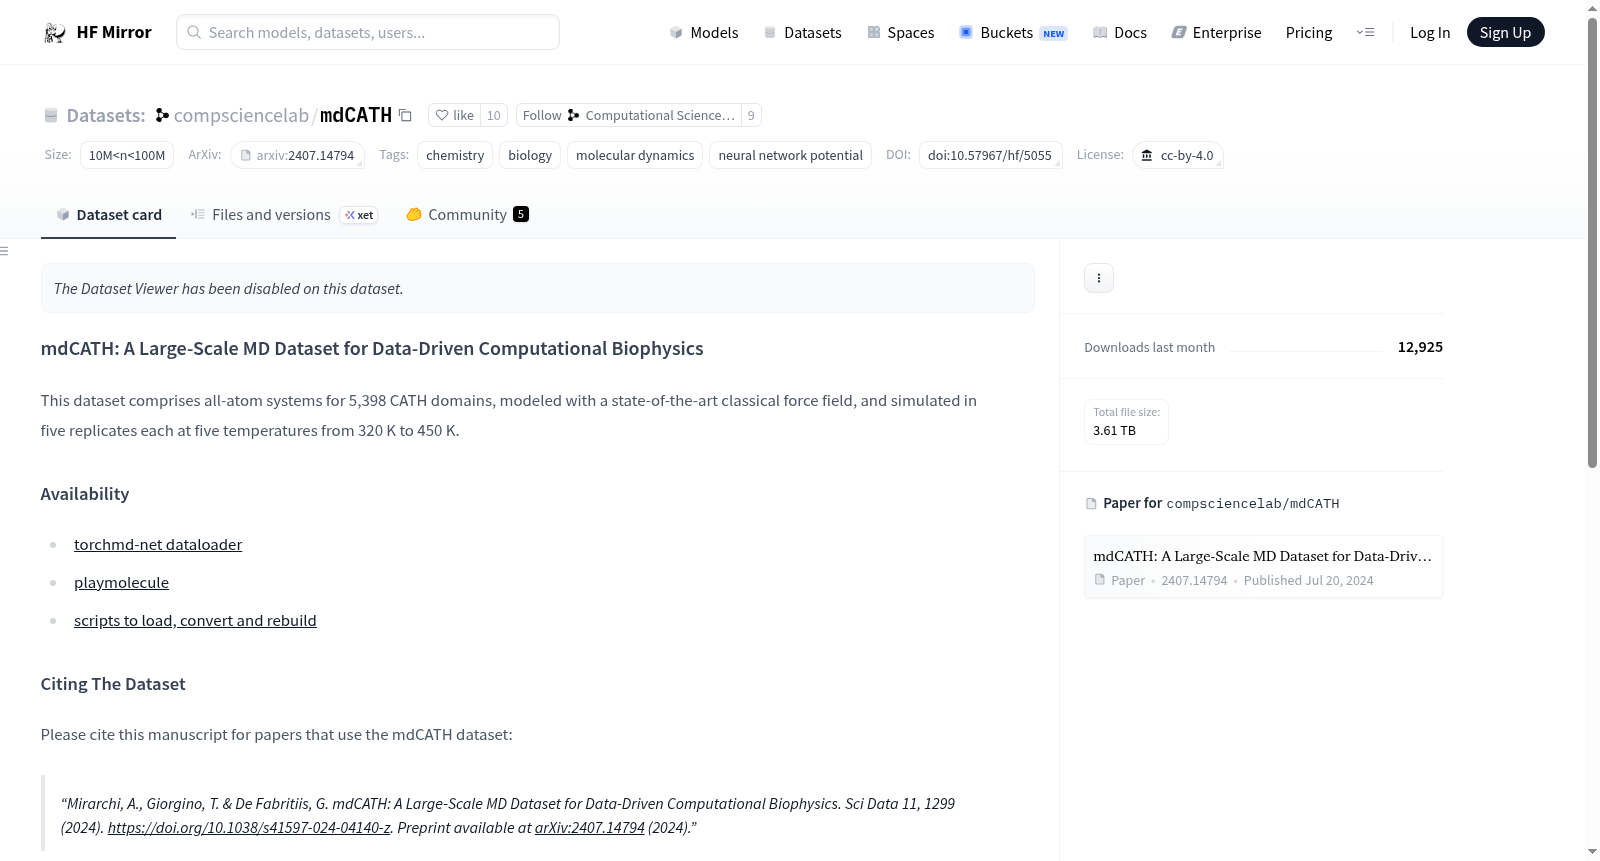This screenshot has height=861, width=1600.
Task: Open the Pricing page
Action: click(1309, 32)
